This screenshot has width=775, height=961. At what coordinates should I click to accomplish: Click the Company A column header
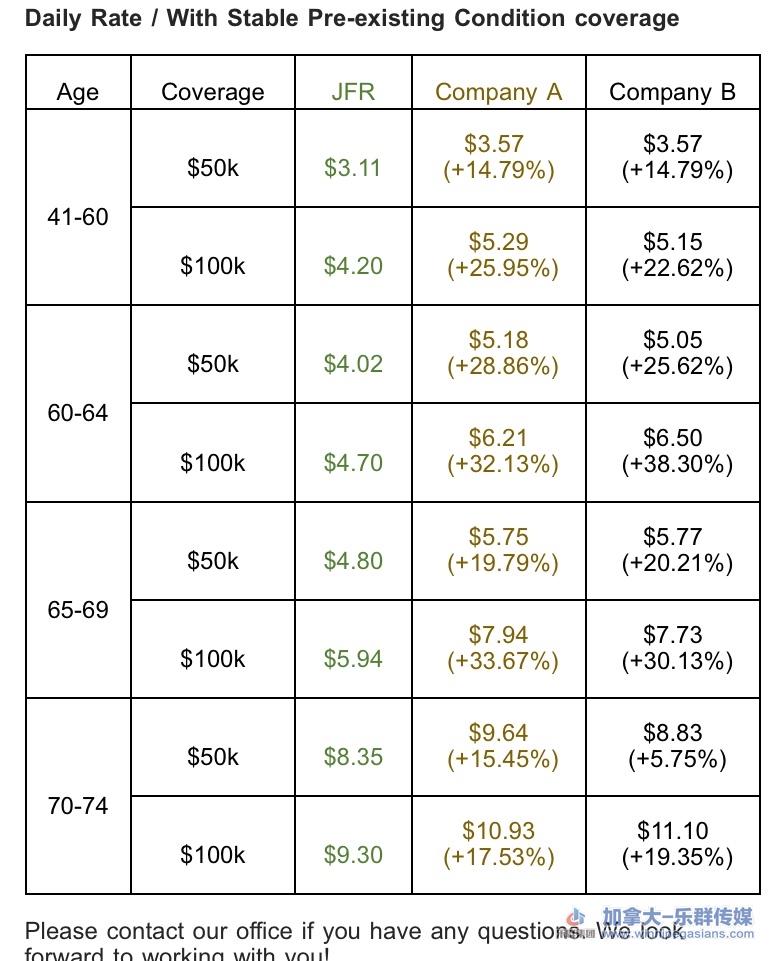pyautogui.click(x=498, y=92)
